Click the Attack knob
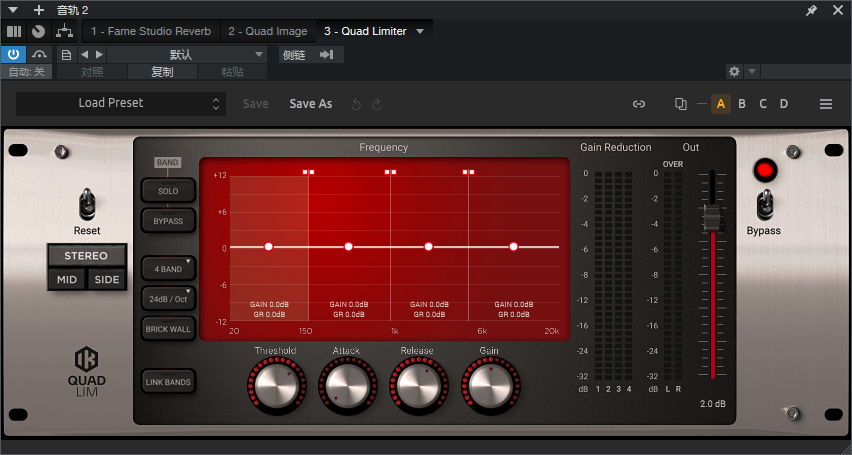Screen dimensions: 852x455 [347, 385]
